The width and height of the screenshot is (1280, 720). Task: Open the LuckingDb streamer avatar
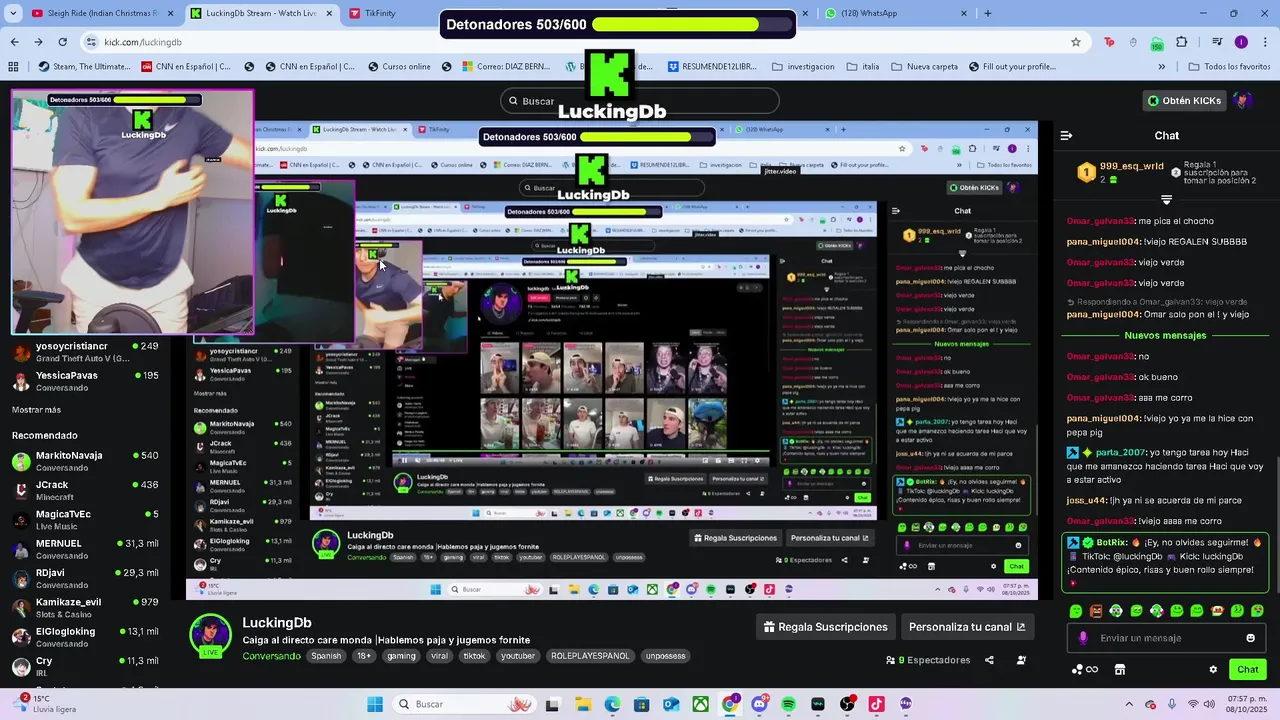pyautogui.click(x=211, y=635)
